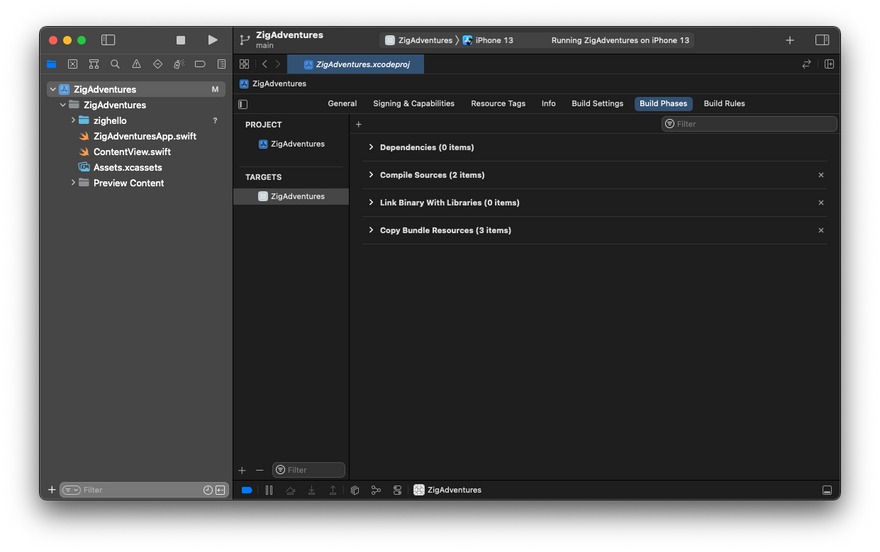The width and height of the screenshot is (880, 552).
Task: Open ContentView.swift file
Action: [131, 152]
